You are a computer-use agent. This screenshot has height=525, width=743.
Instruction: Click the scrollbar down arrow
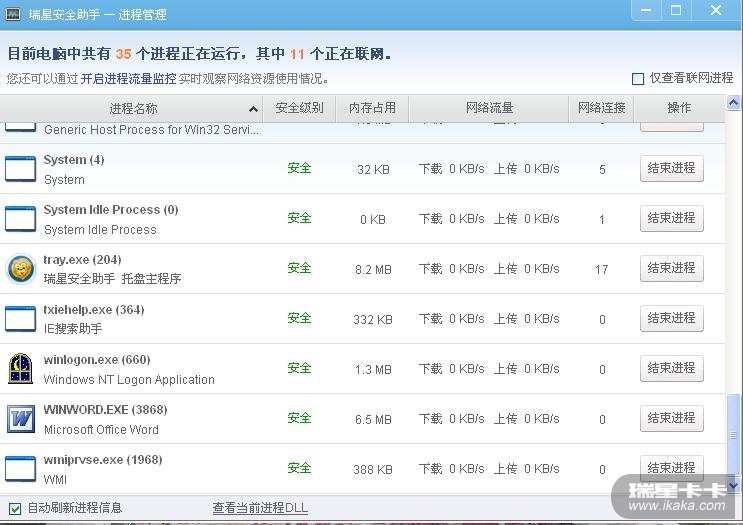735,486
